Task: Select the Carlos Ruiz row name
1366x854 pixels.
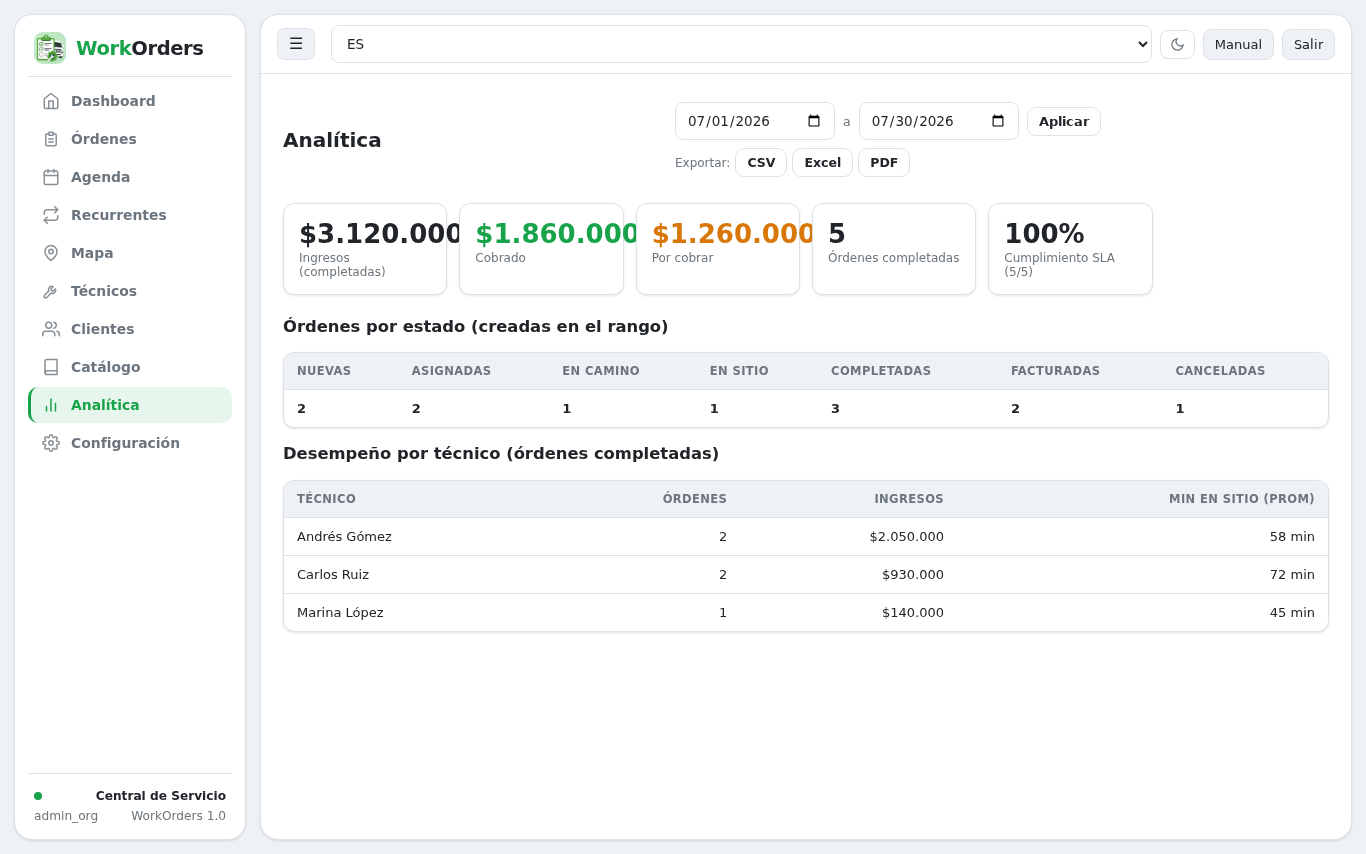Action: click(333, 575)
